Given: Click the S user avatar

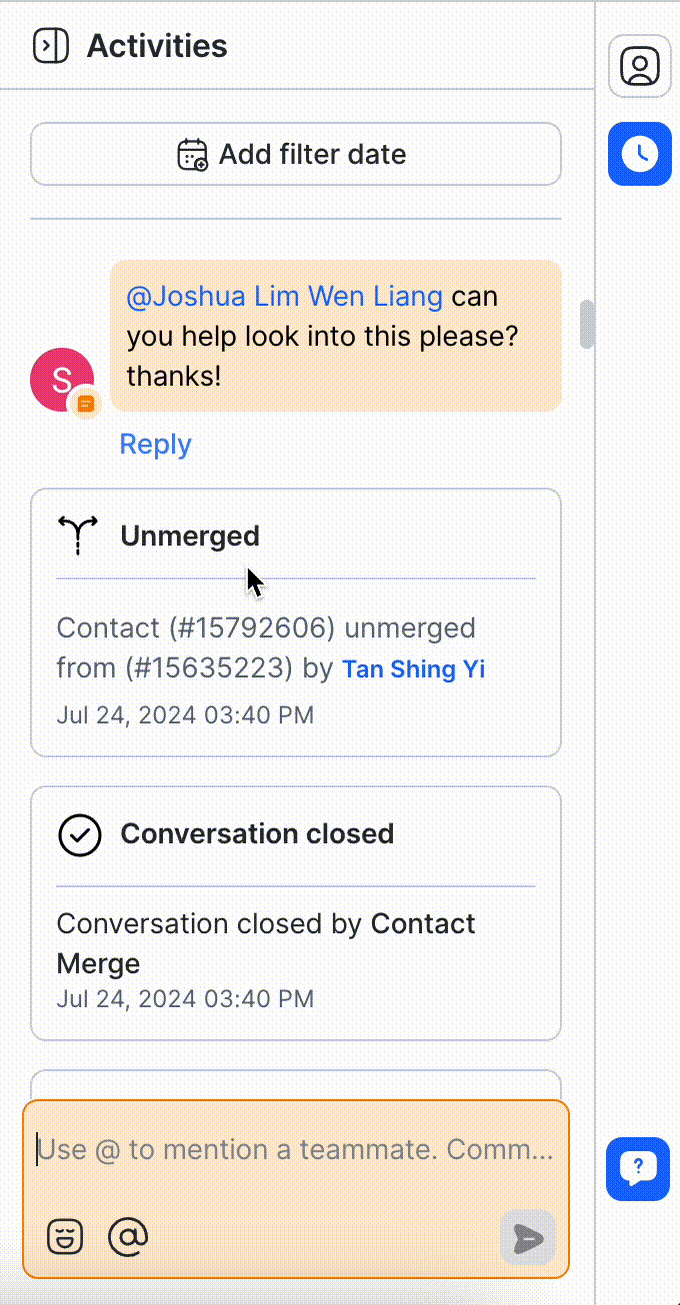Looking at the screenshot, I should (62, 379).
